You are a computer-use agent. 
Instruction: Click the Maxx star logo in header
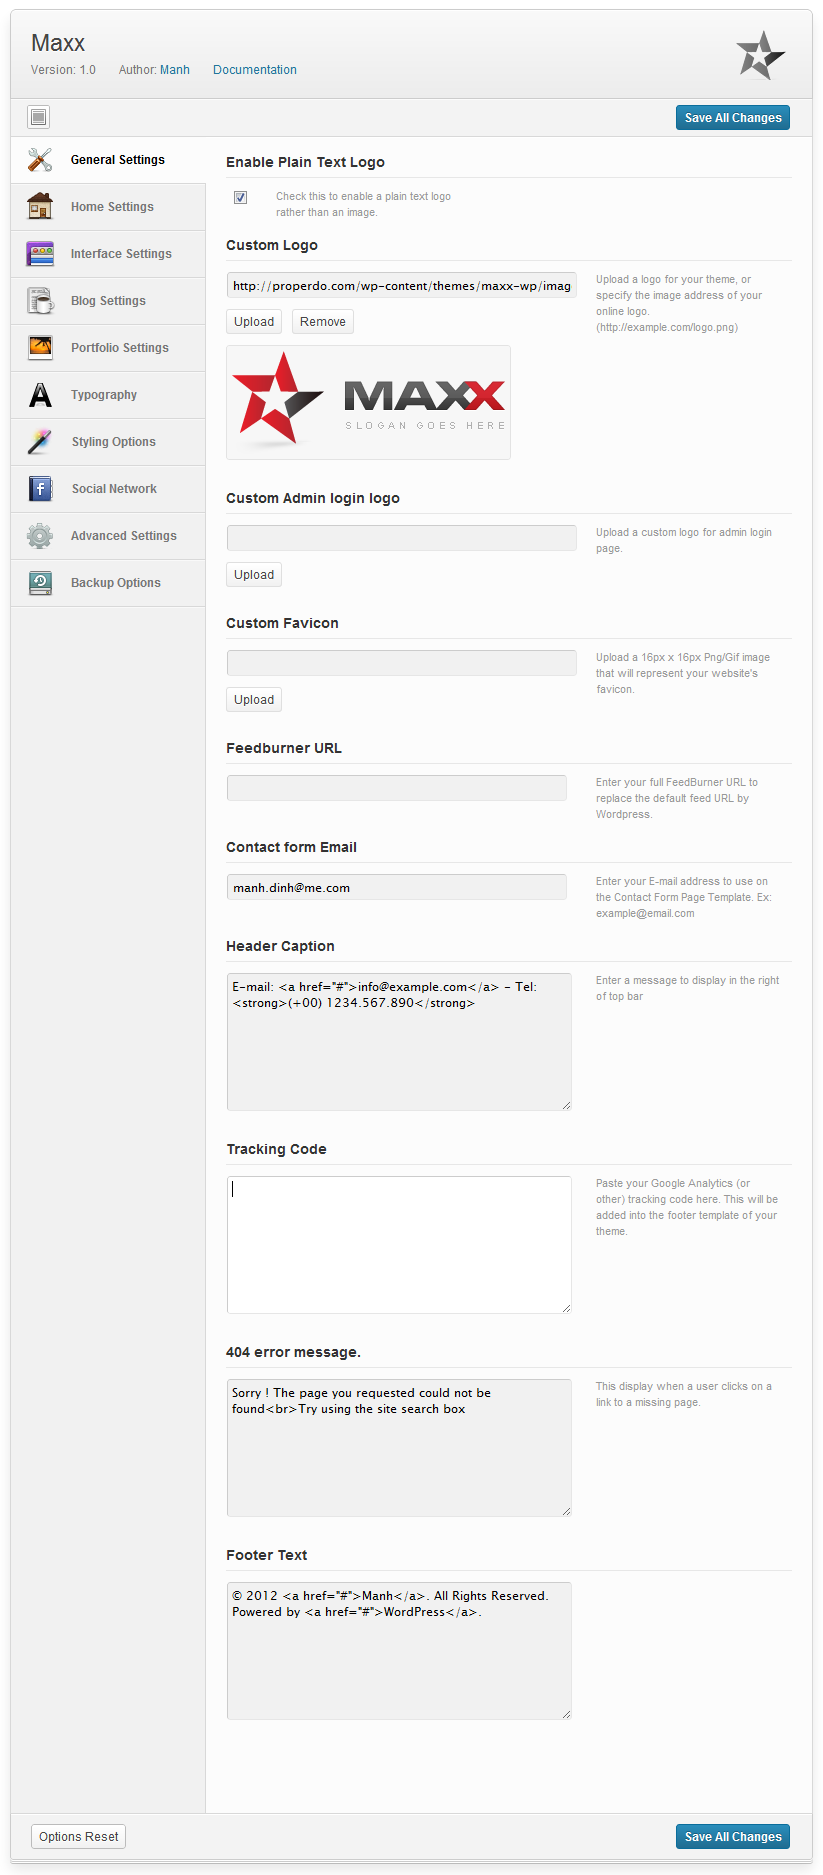(761, 55)
